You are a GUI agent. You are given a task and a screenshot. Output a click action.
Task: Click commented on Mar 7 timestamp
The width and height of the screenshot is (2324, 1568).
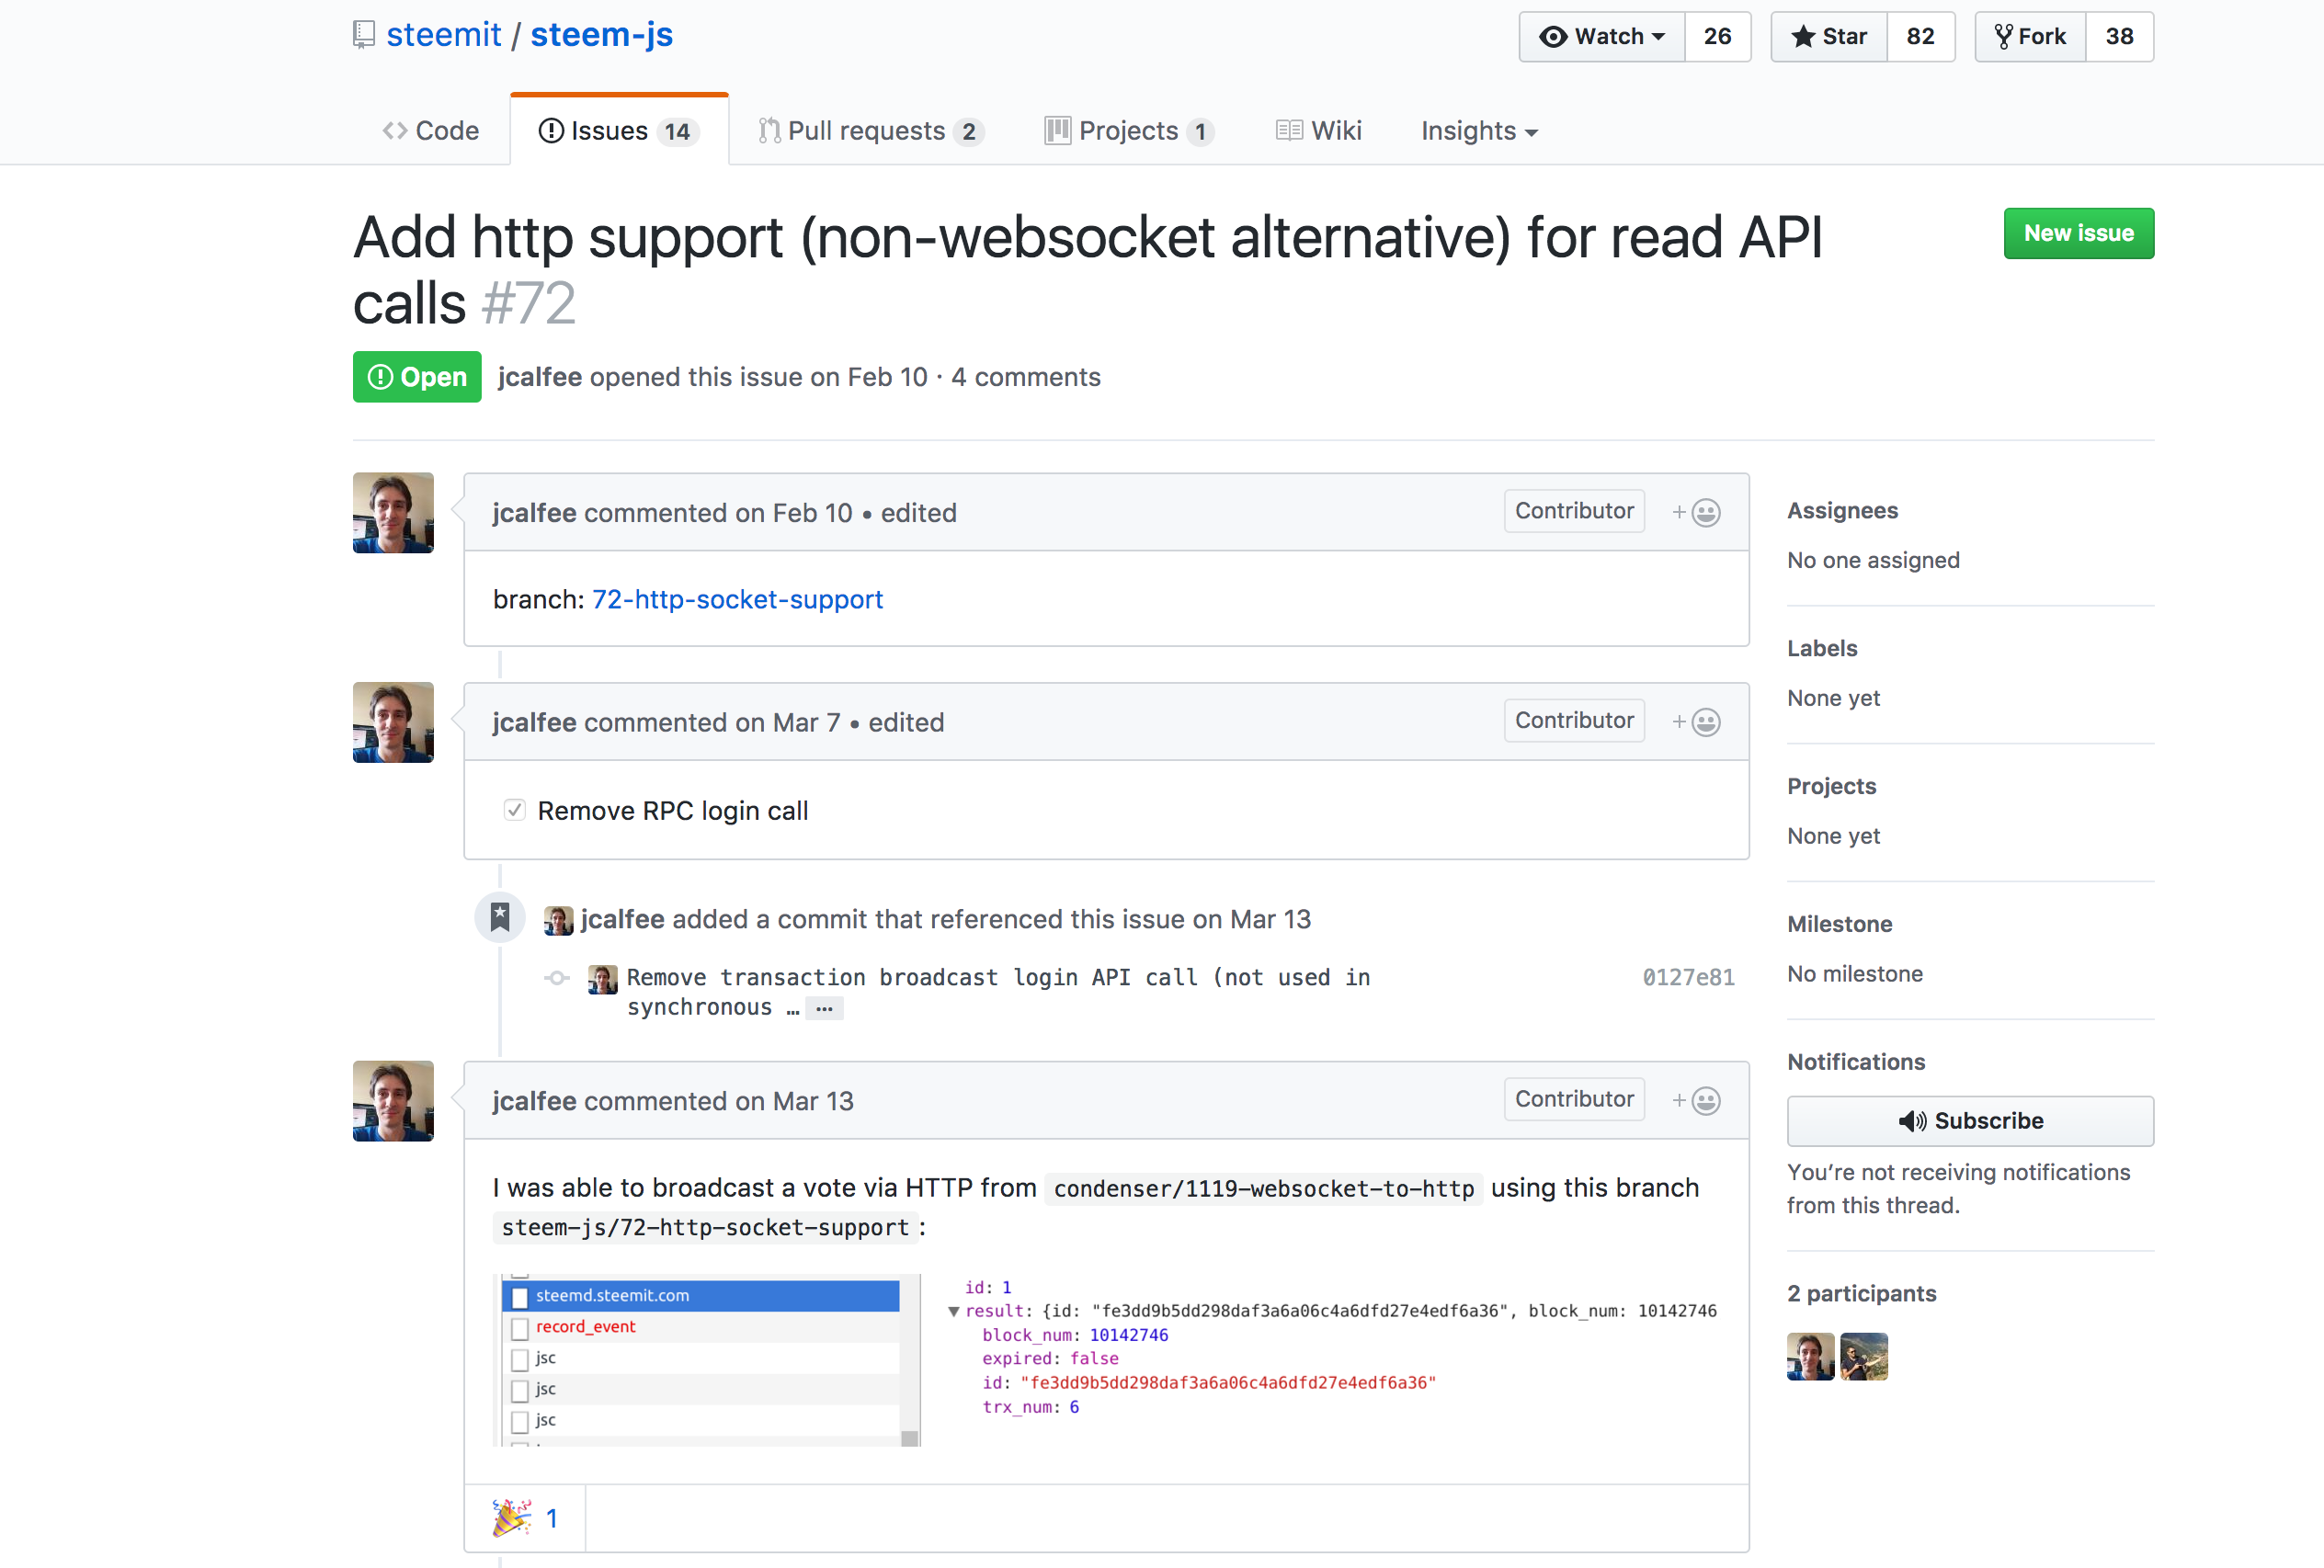pyautogui.click(x=712, y=722)
